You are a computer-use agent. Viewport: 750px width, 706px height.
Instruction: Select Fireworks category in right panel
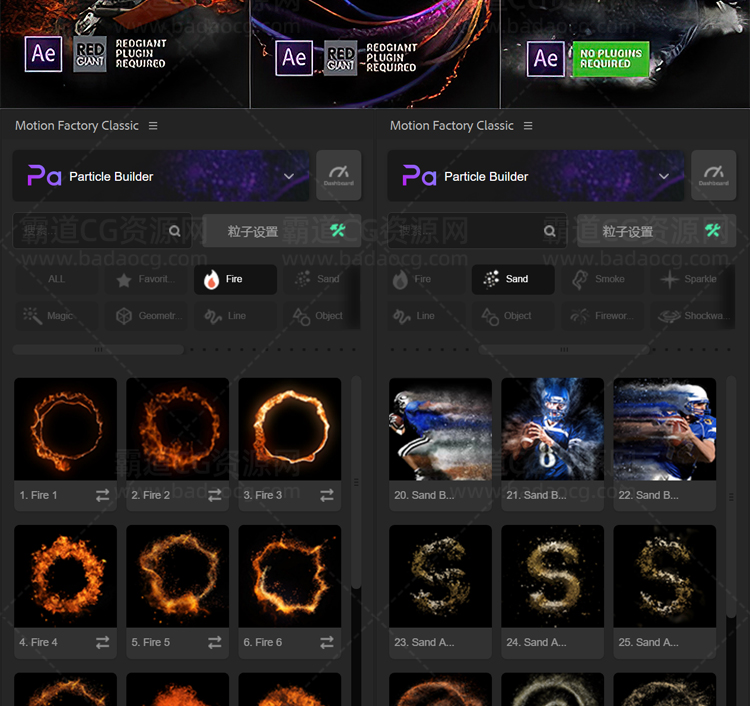pos(603,316)
